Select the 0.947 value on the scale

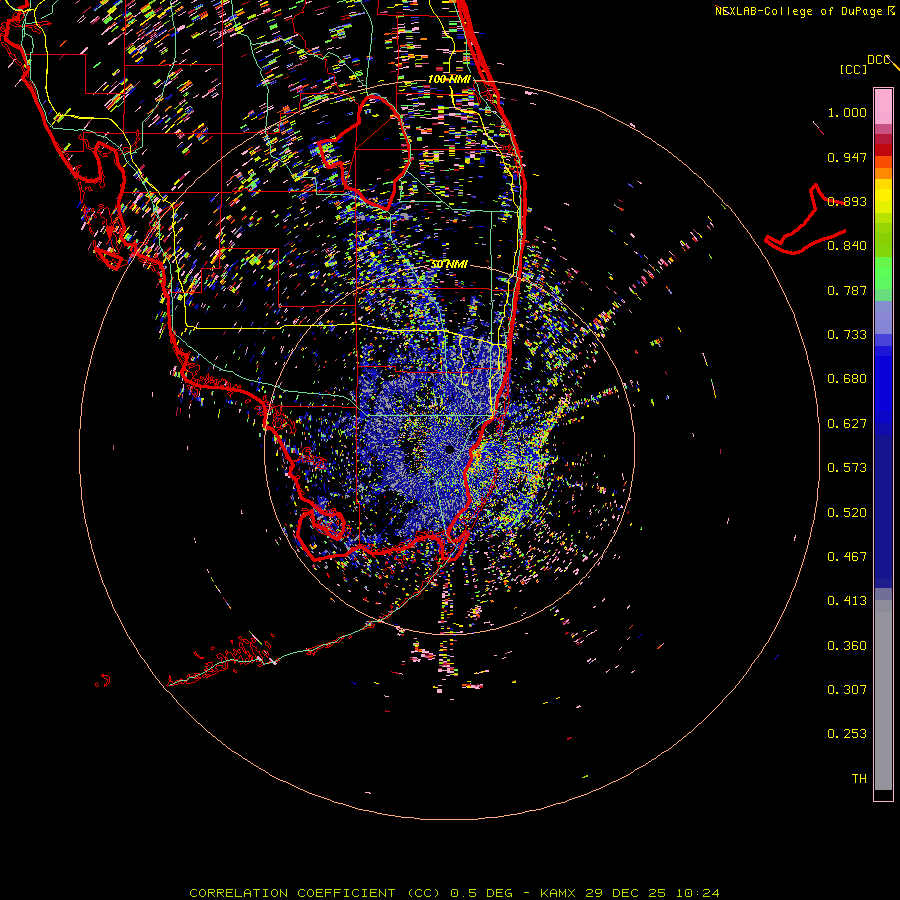847,157
